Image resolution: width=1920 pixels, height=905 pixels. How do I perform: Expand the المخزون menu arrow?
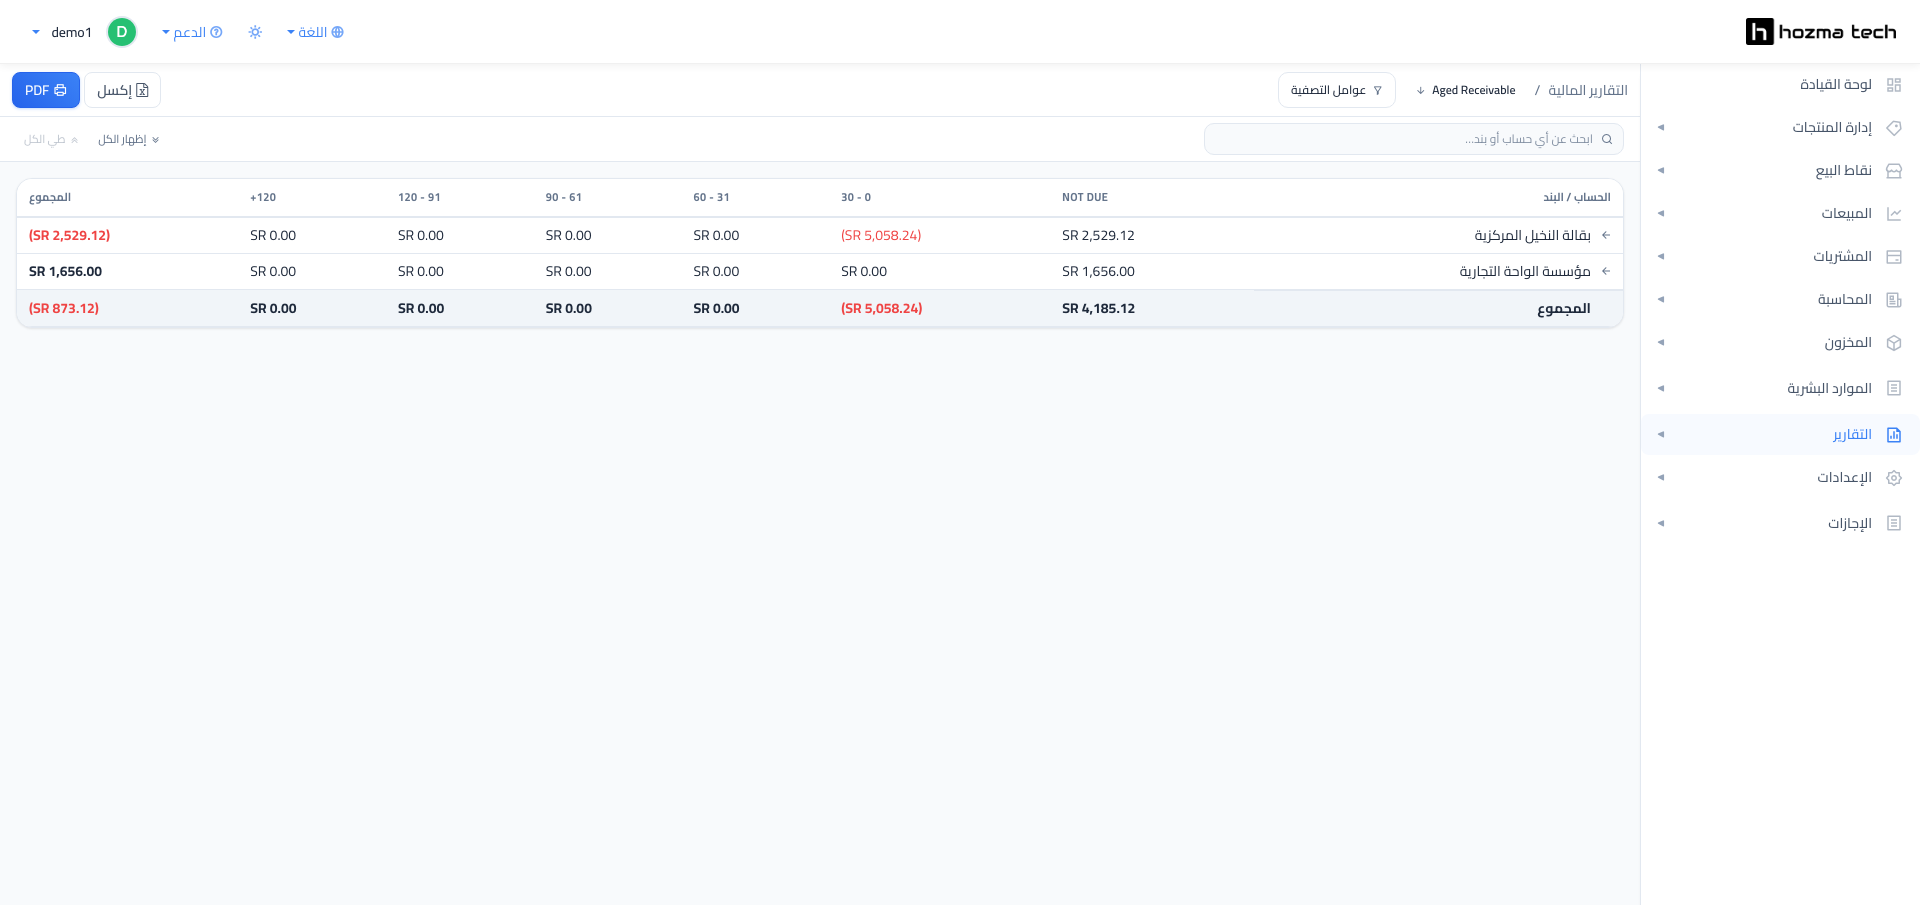[x=1661, y=342]
